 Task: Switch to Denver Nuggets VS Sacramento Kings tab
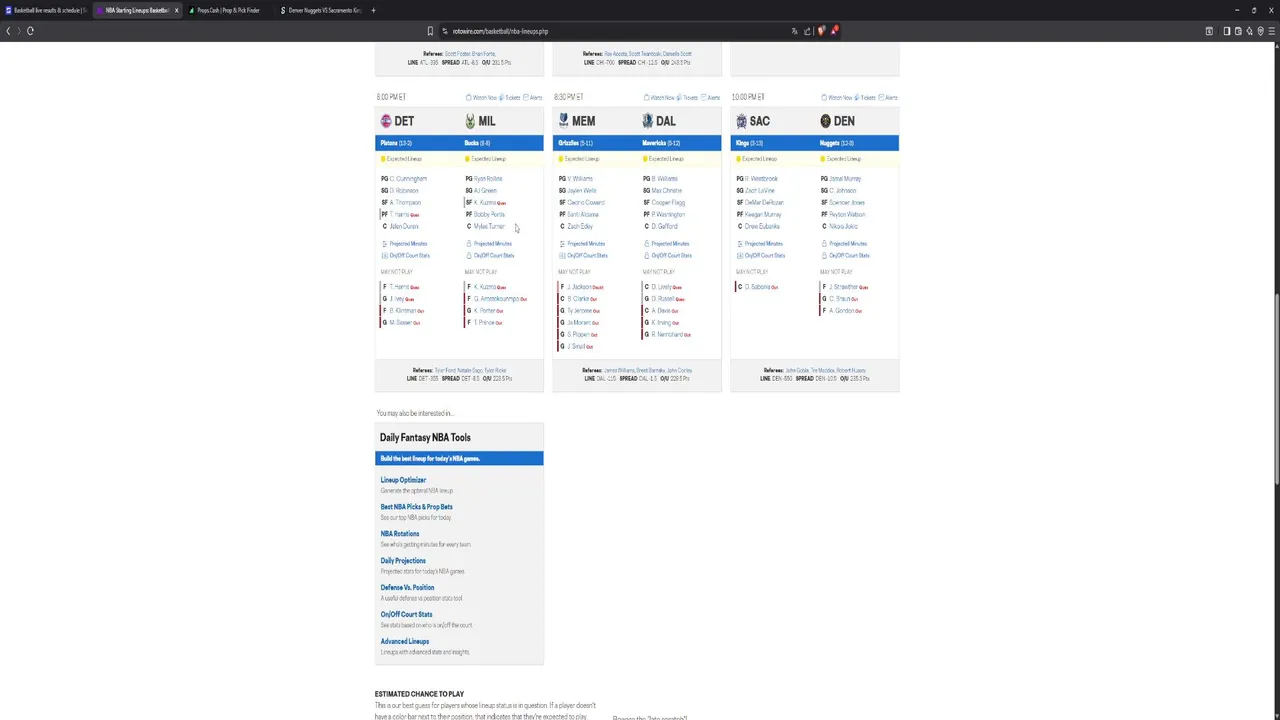tap(320, 10)
